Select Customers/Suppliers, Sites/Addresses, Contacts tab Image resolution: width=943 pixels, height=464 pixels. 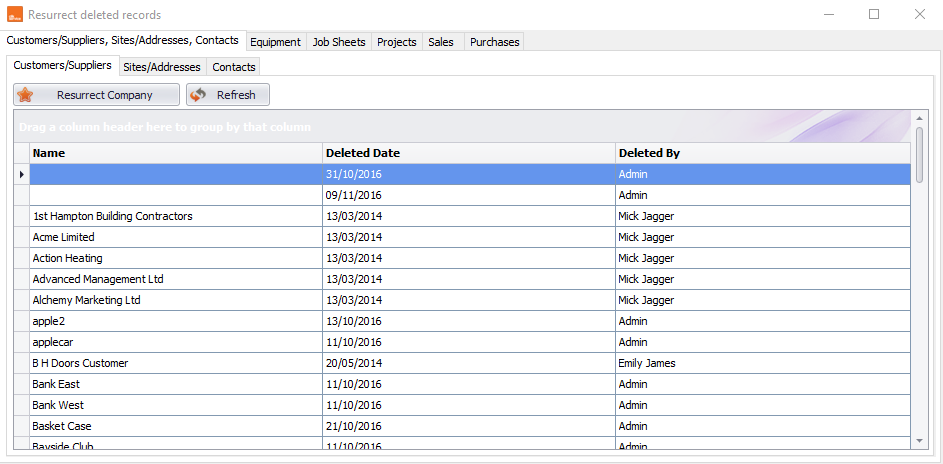coord(123,40)
